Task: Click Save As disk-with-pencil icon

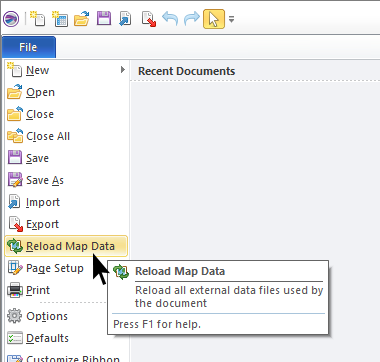Action: click(x=15, y=180)
